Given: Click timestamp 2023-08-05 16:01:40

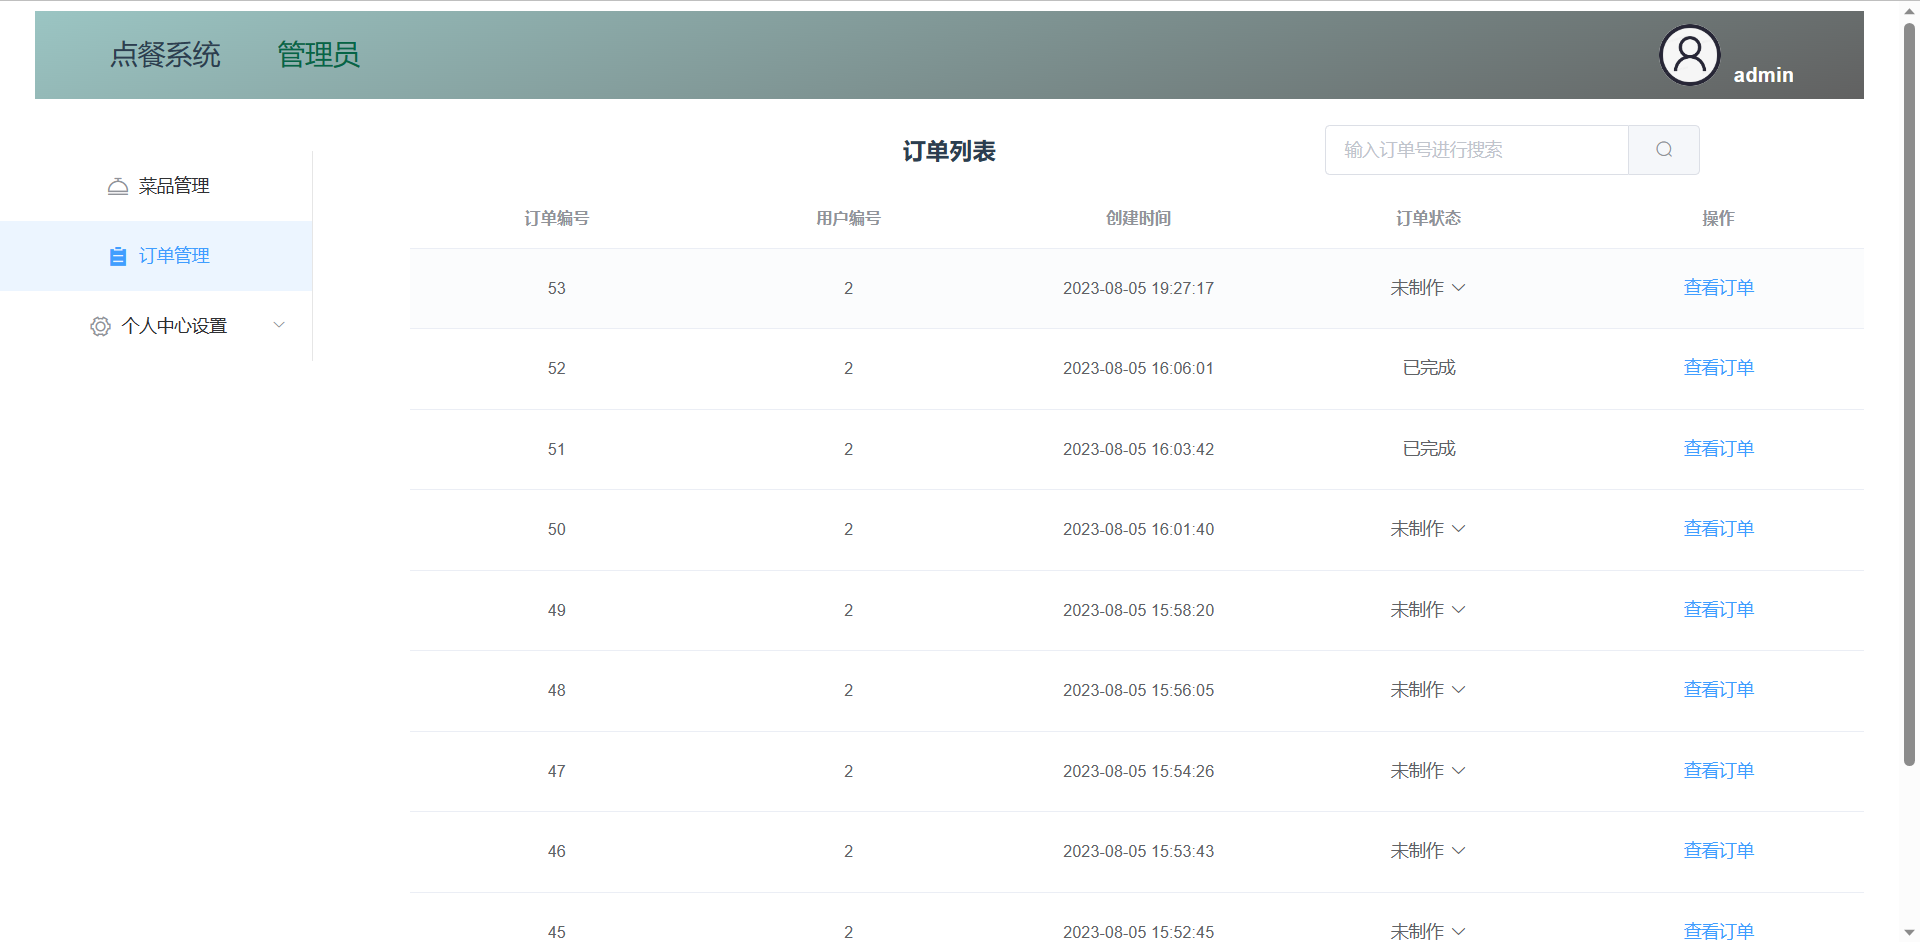Looking at the screenshot, I should click(1138, 529).
